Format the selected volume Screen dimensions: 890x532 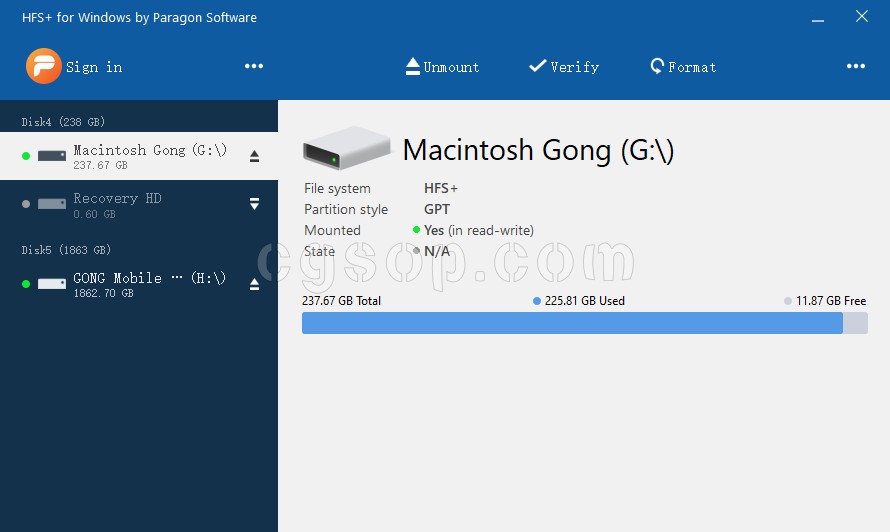coord(683,67)
